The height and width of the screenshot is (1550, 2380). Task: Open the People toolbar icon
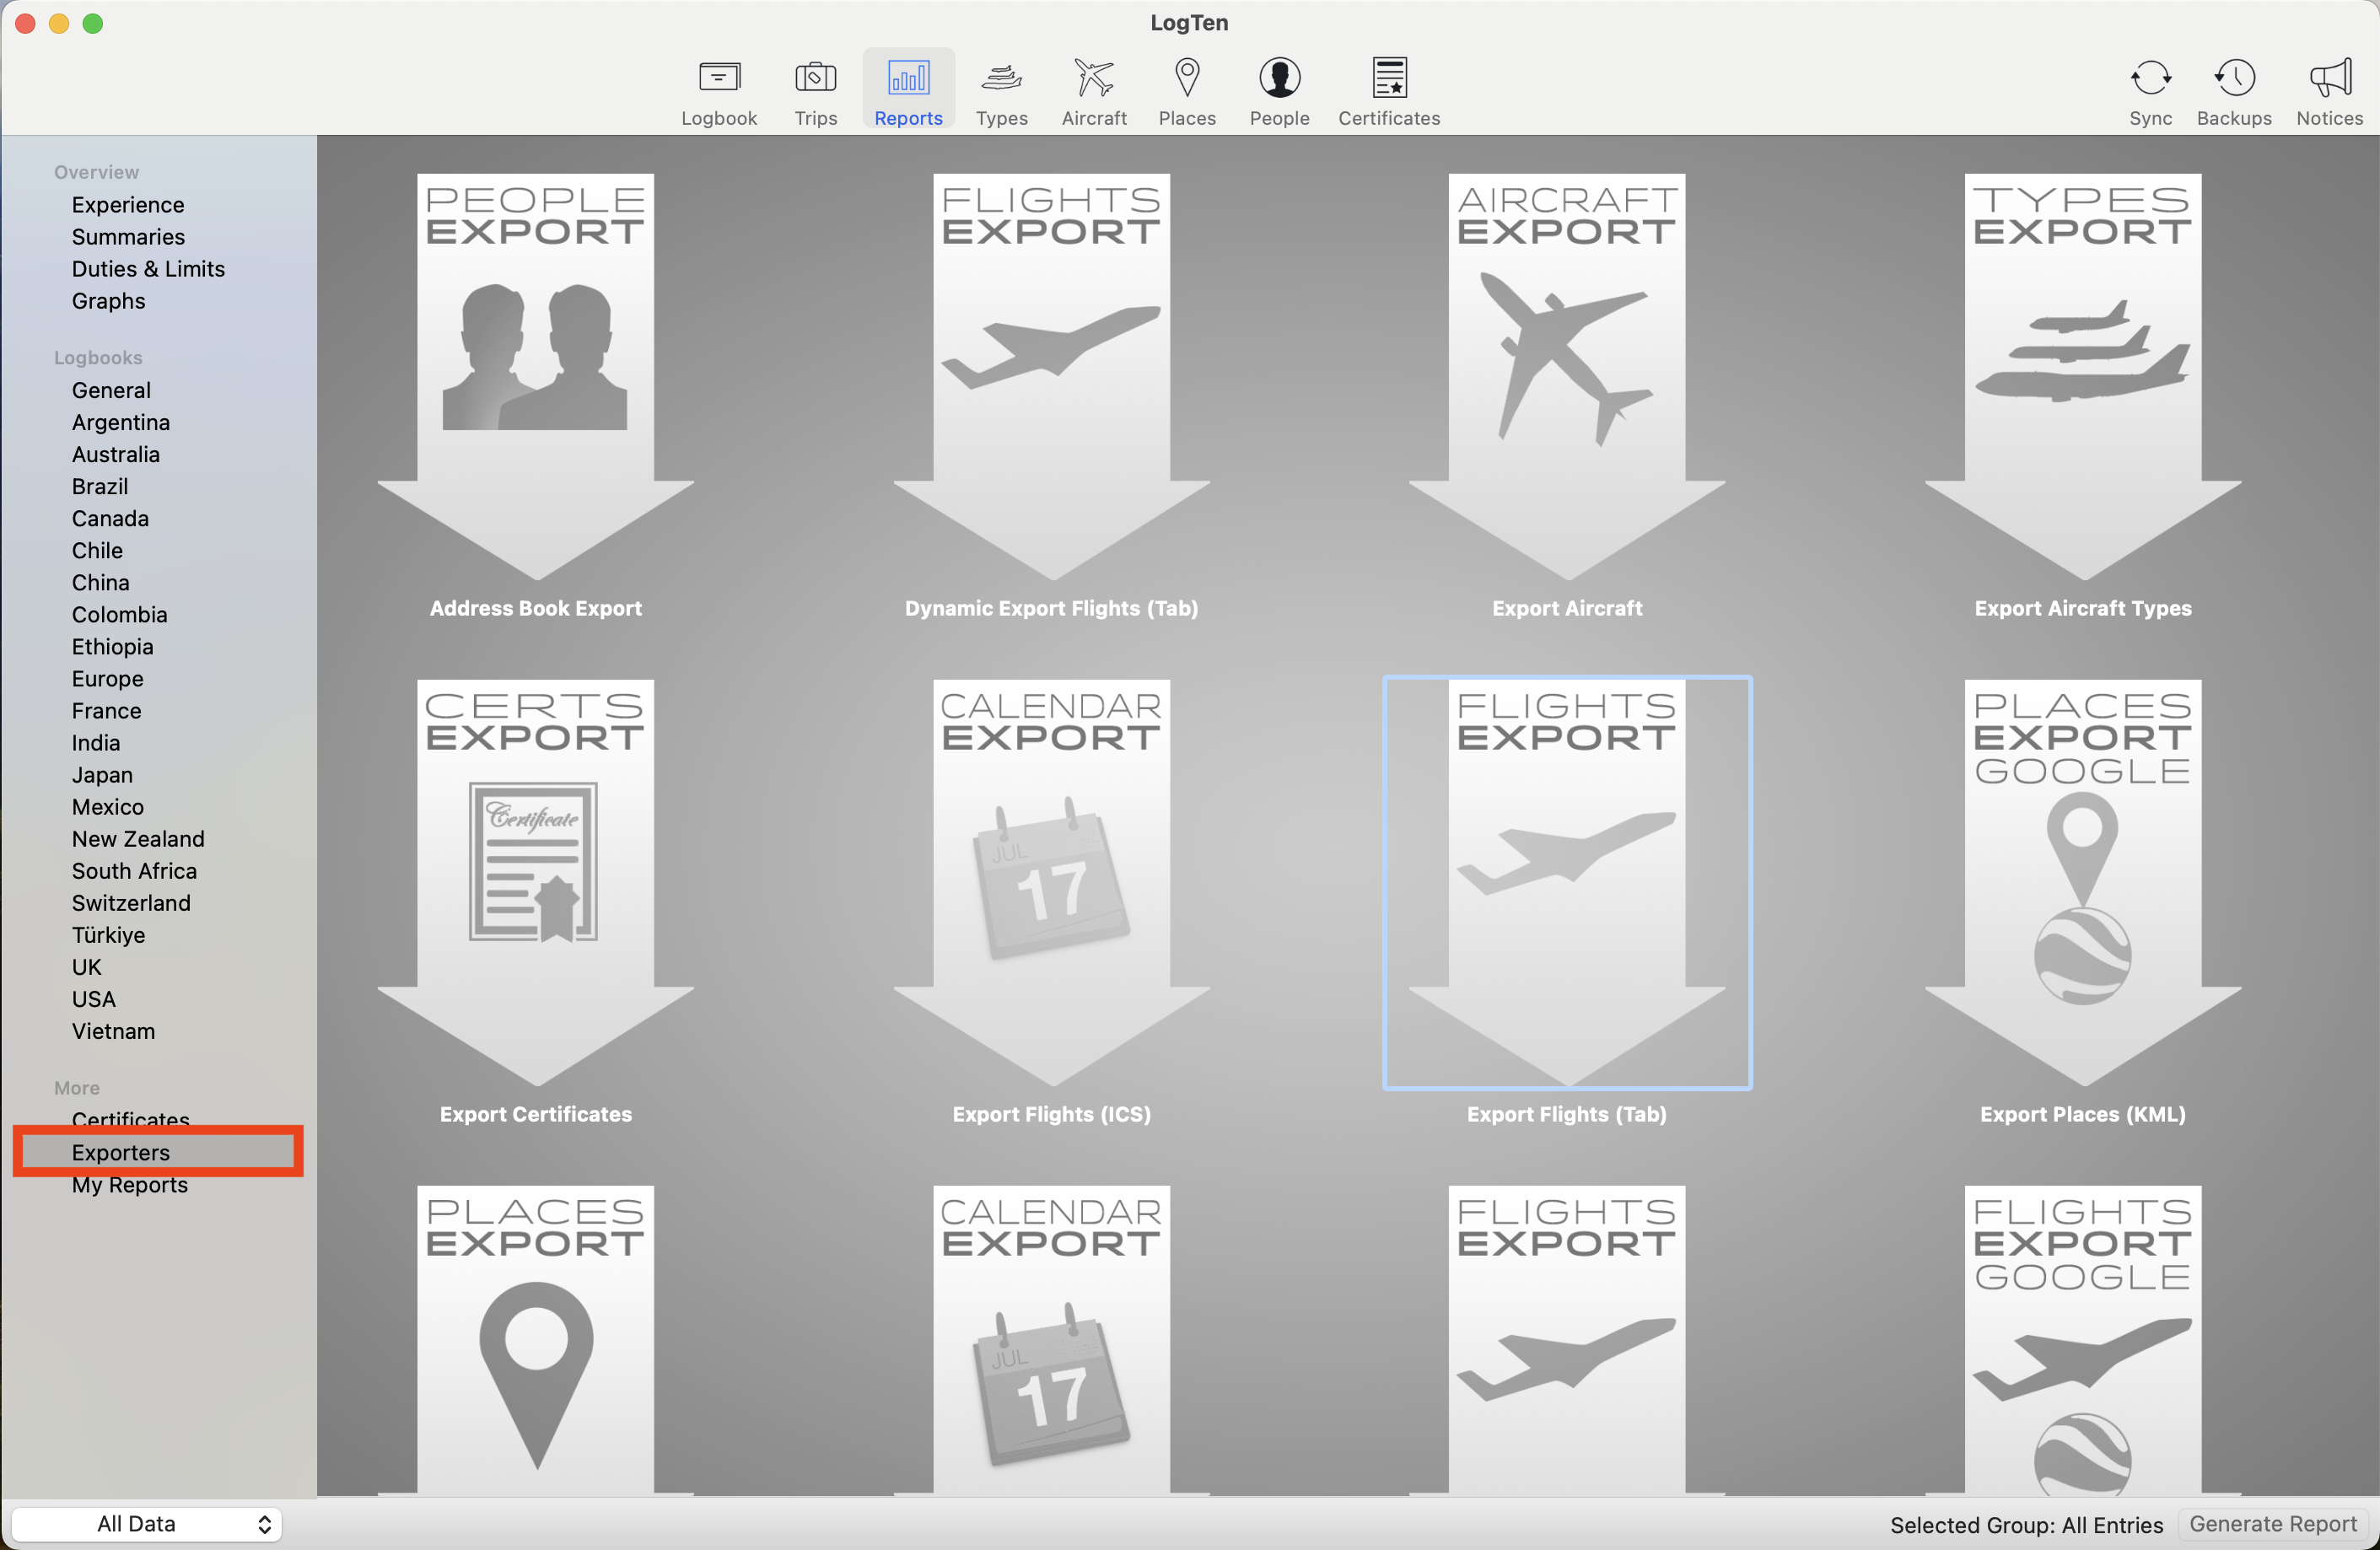tap(1279, 92)
